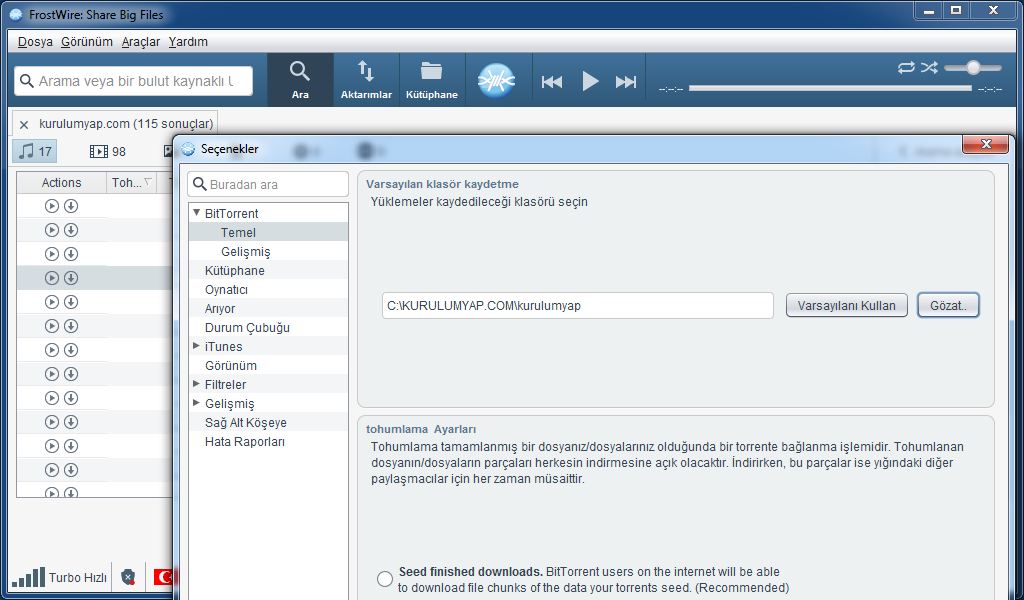Open the Ara search view in toolbar
This screenshot has width=1024, height=600.
300,80
